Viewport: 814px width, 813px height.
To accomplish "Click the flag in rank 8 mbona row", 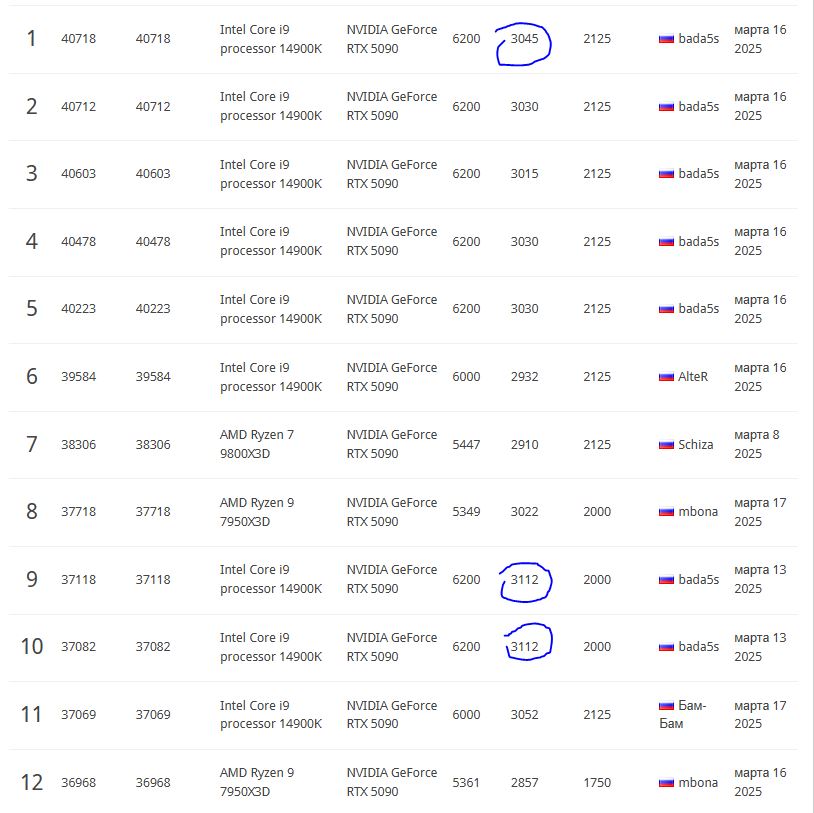I will (x=666, y=512).
